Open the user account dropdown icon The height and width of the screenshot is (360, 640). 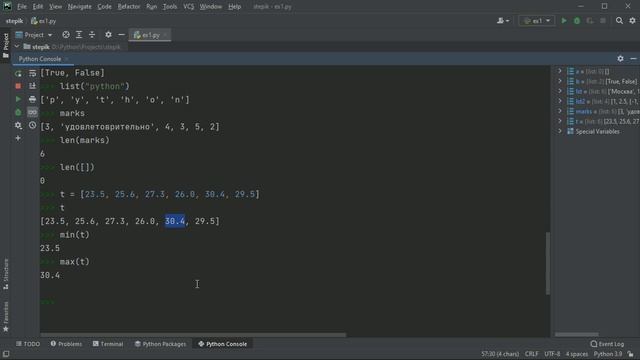(503, 20)
